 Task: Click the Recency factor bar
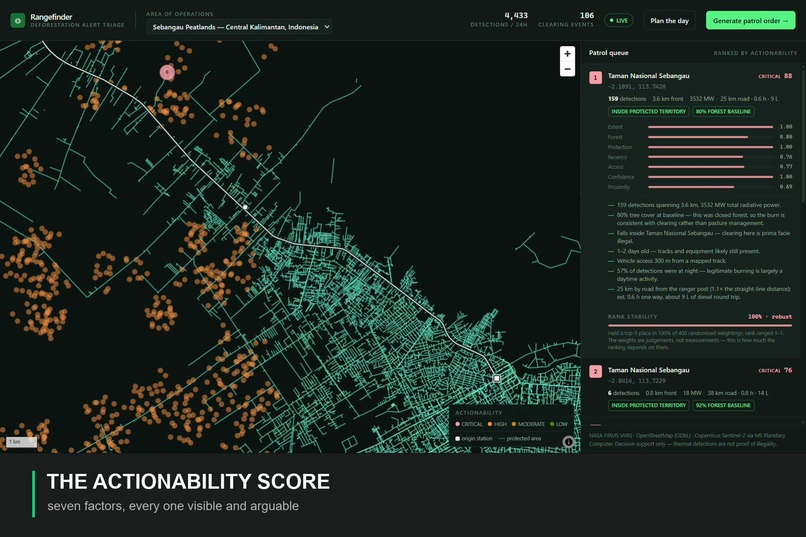(x=710, y=157)
